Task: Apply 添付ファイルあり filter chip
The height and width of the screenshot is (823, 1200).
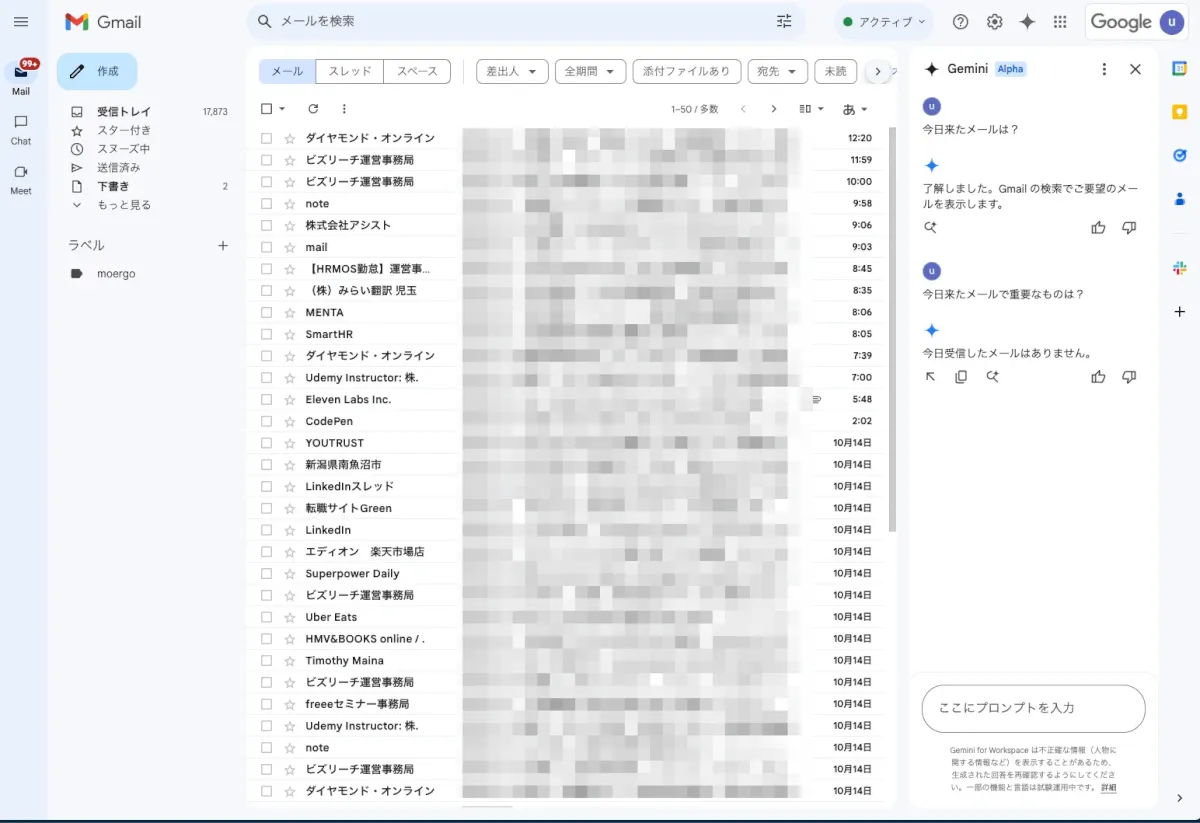Action: pyautogui.click(x=687, y=72)
